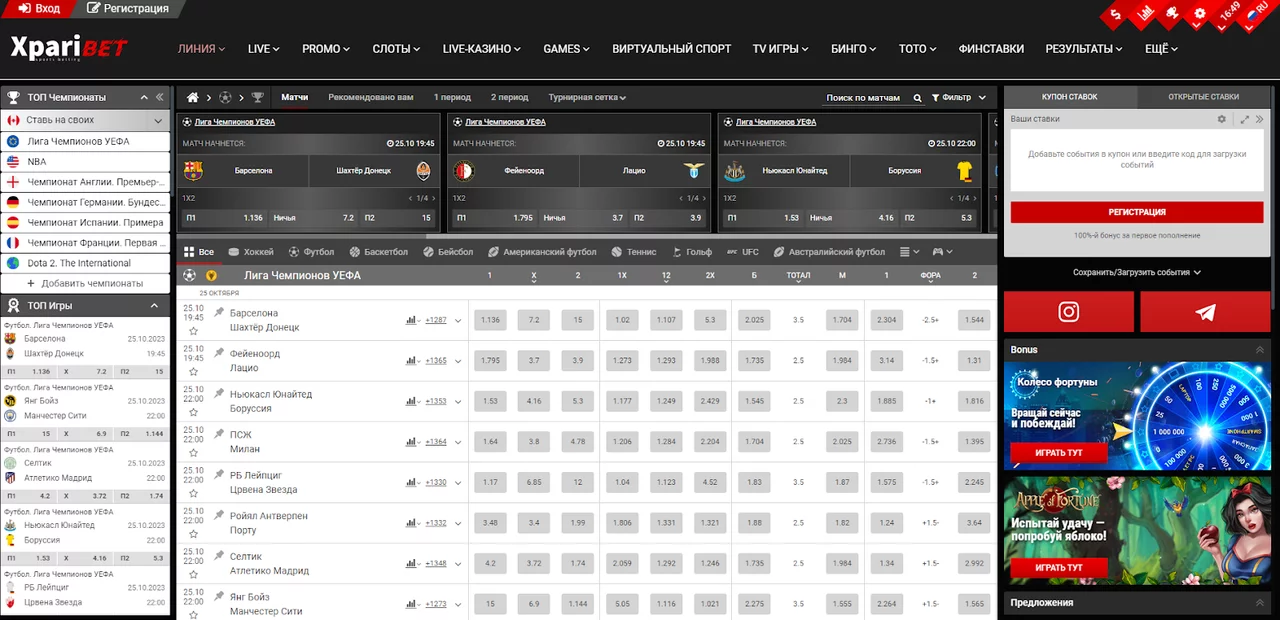
Task: Favorite Селтик – Атлетико Мадрид with star
Action: pos(193,575)
